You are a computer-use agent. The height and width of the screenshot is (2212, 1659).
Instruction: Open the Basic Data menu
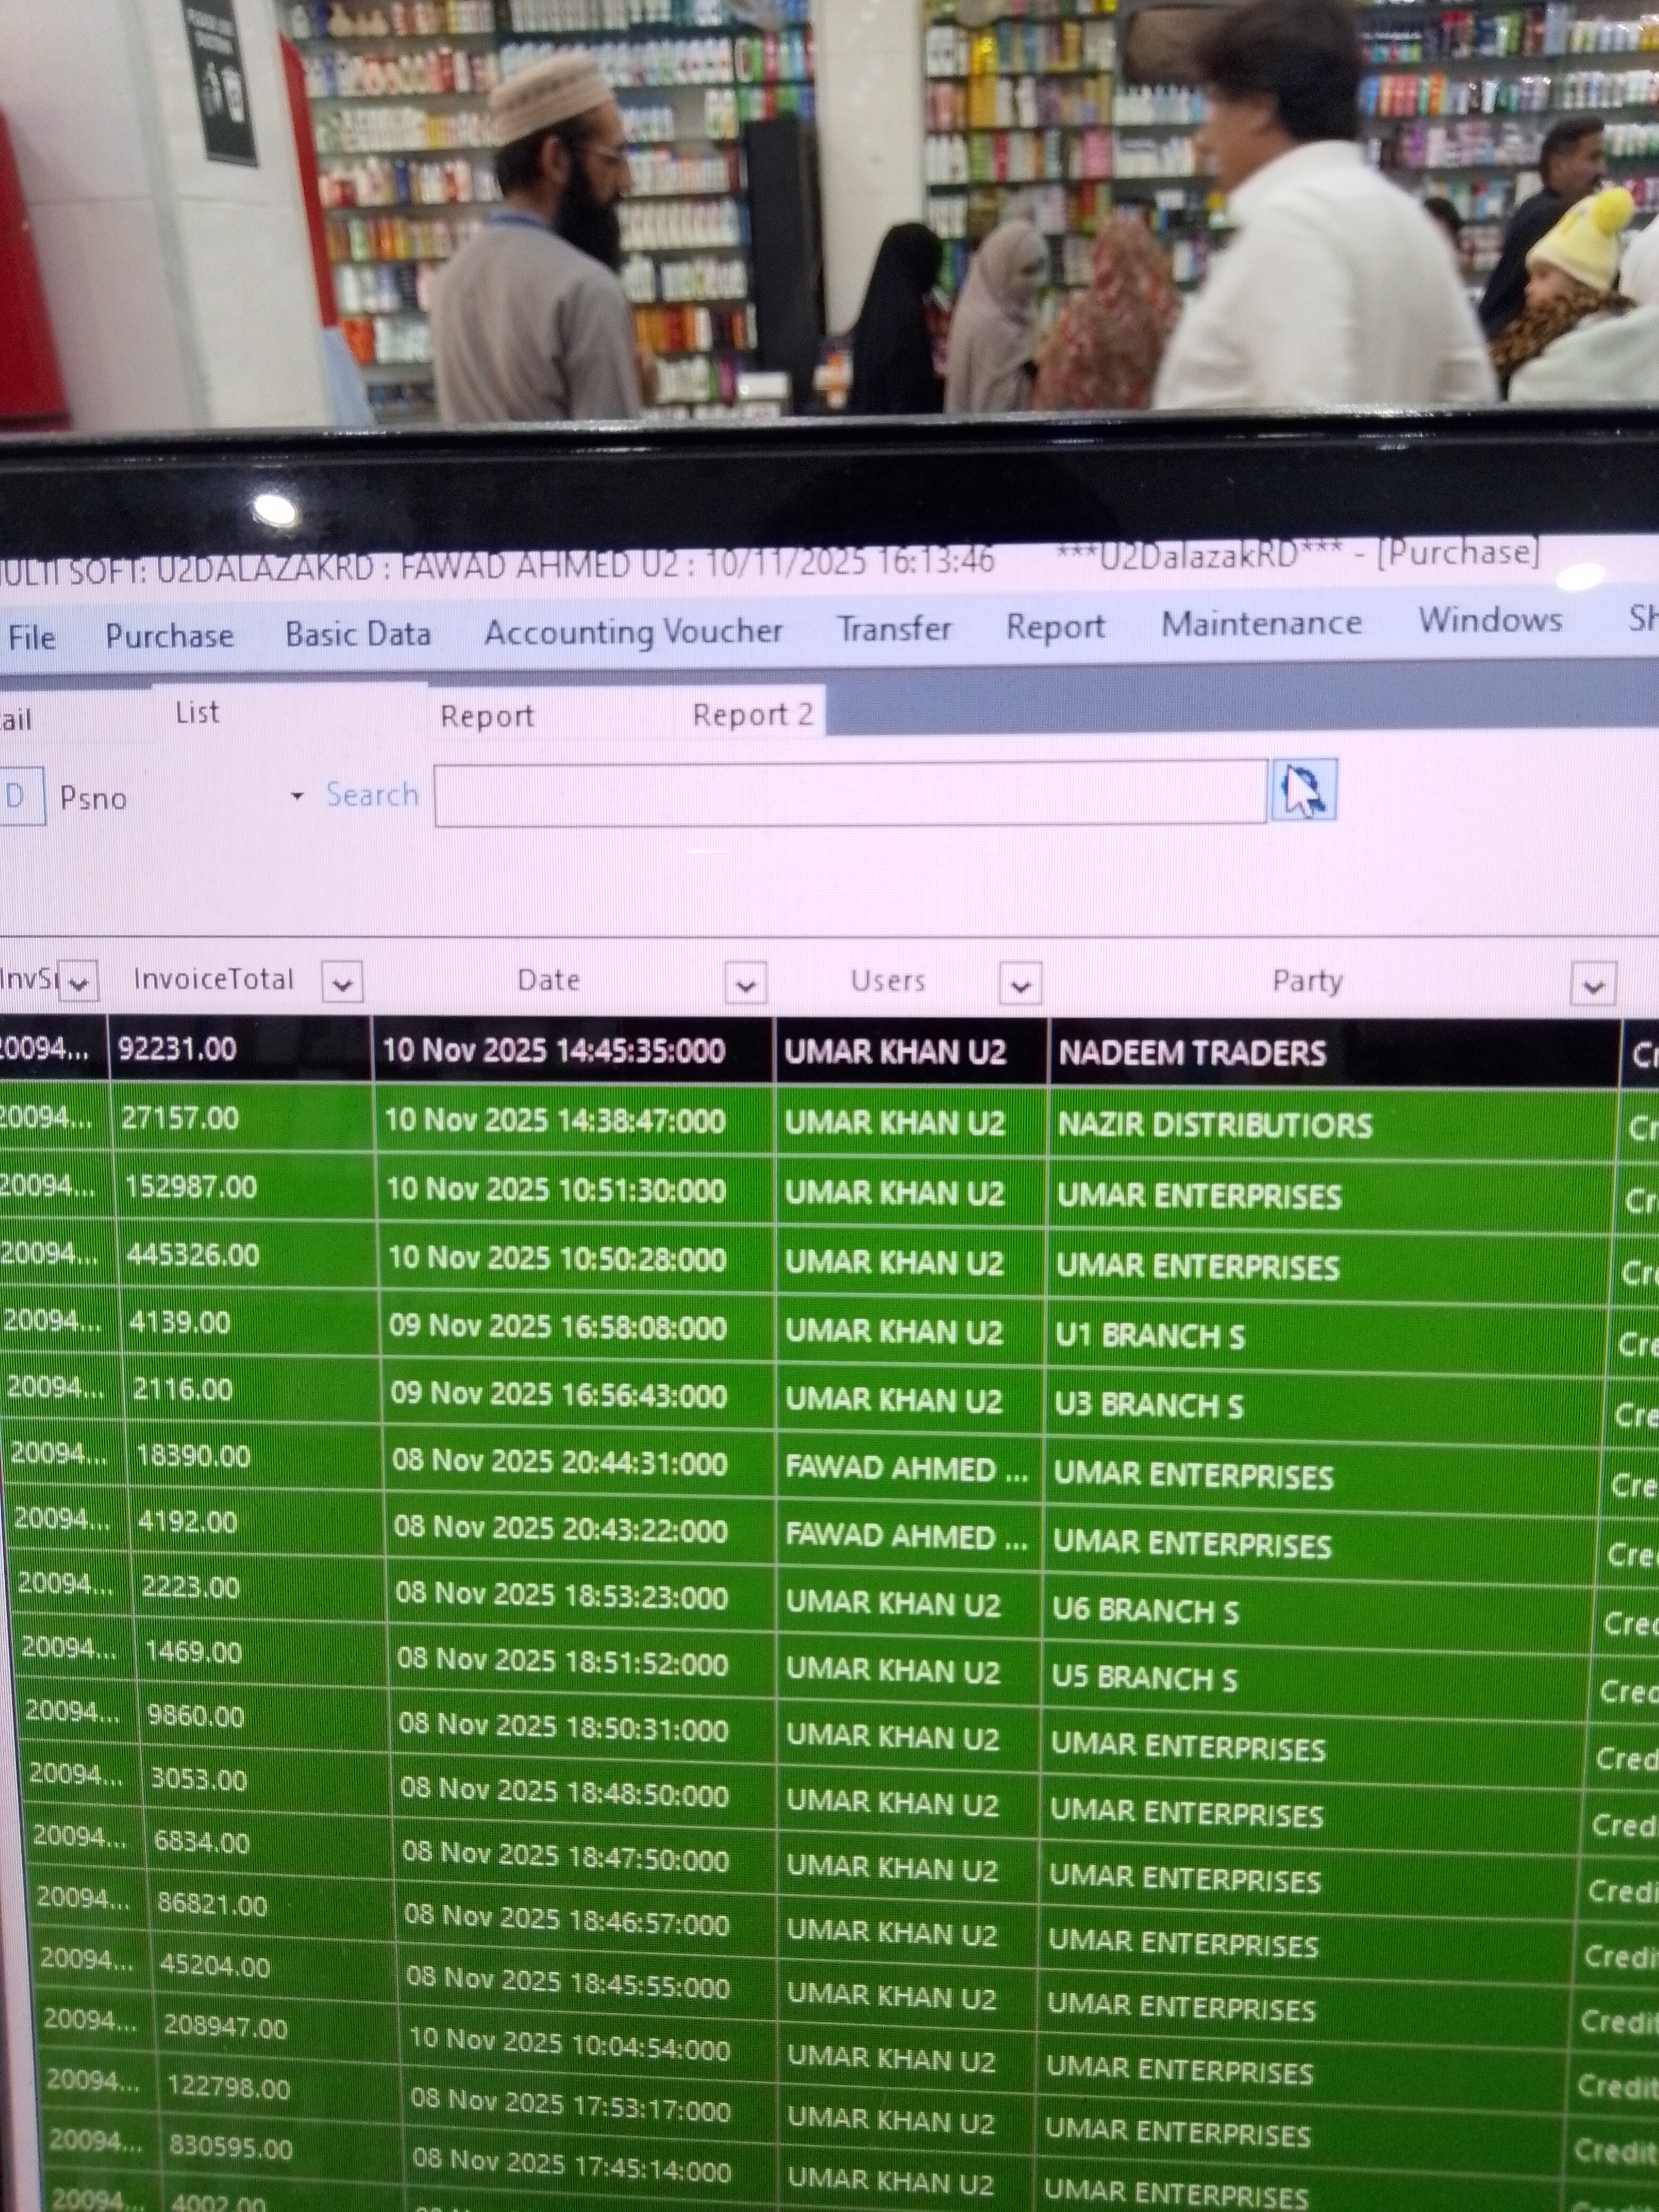pyautogui.click(x=357, y=634)
